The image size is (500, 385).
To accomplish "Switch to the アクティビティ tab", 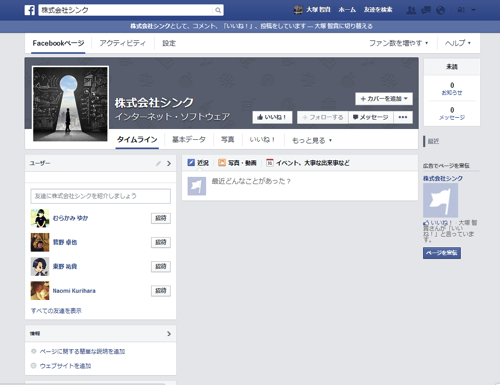I will (x=122, y=43).
